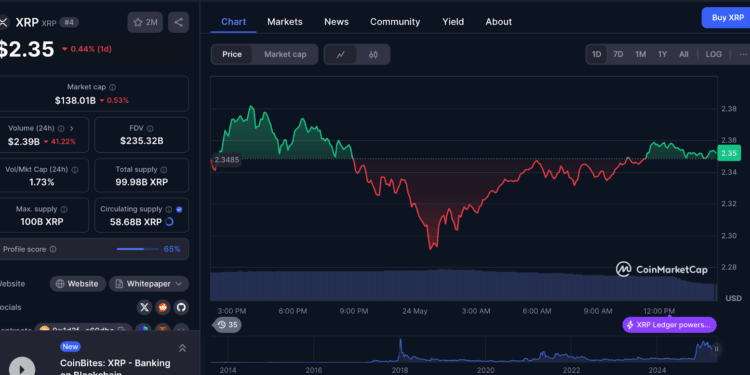
Task: Click Profile score info icon
Action: click(53, 249)
